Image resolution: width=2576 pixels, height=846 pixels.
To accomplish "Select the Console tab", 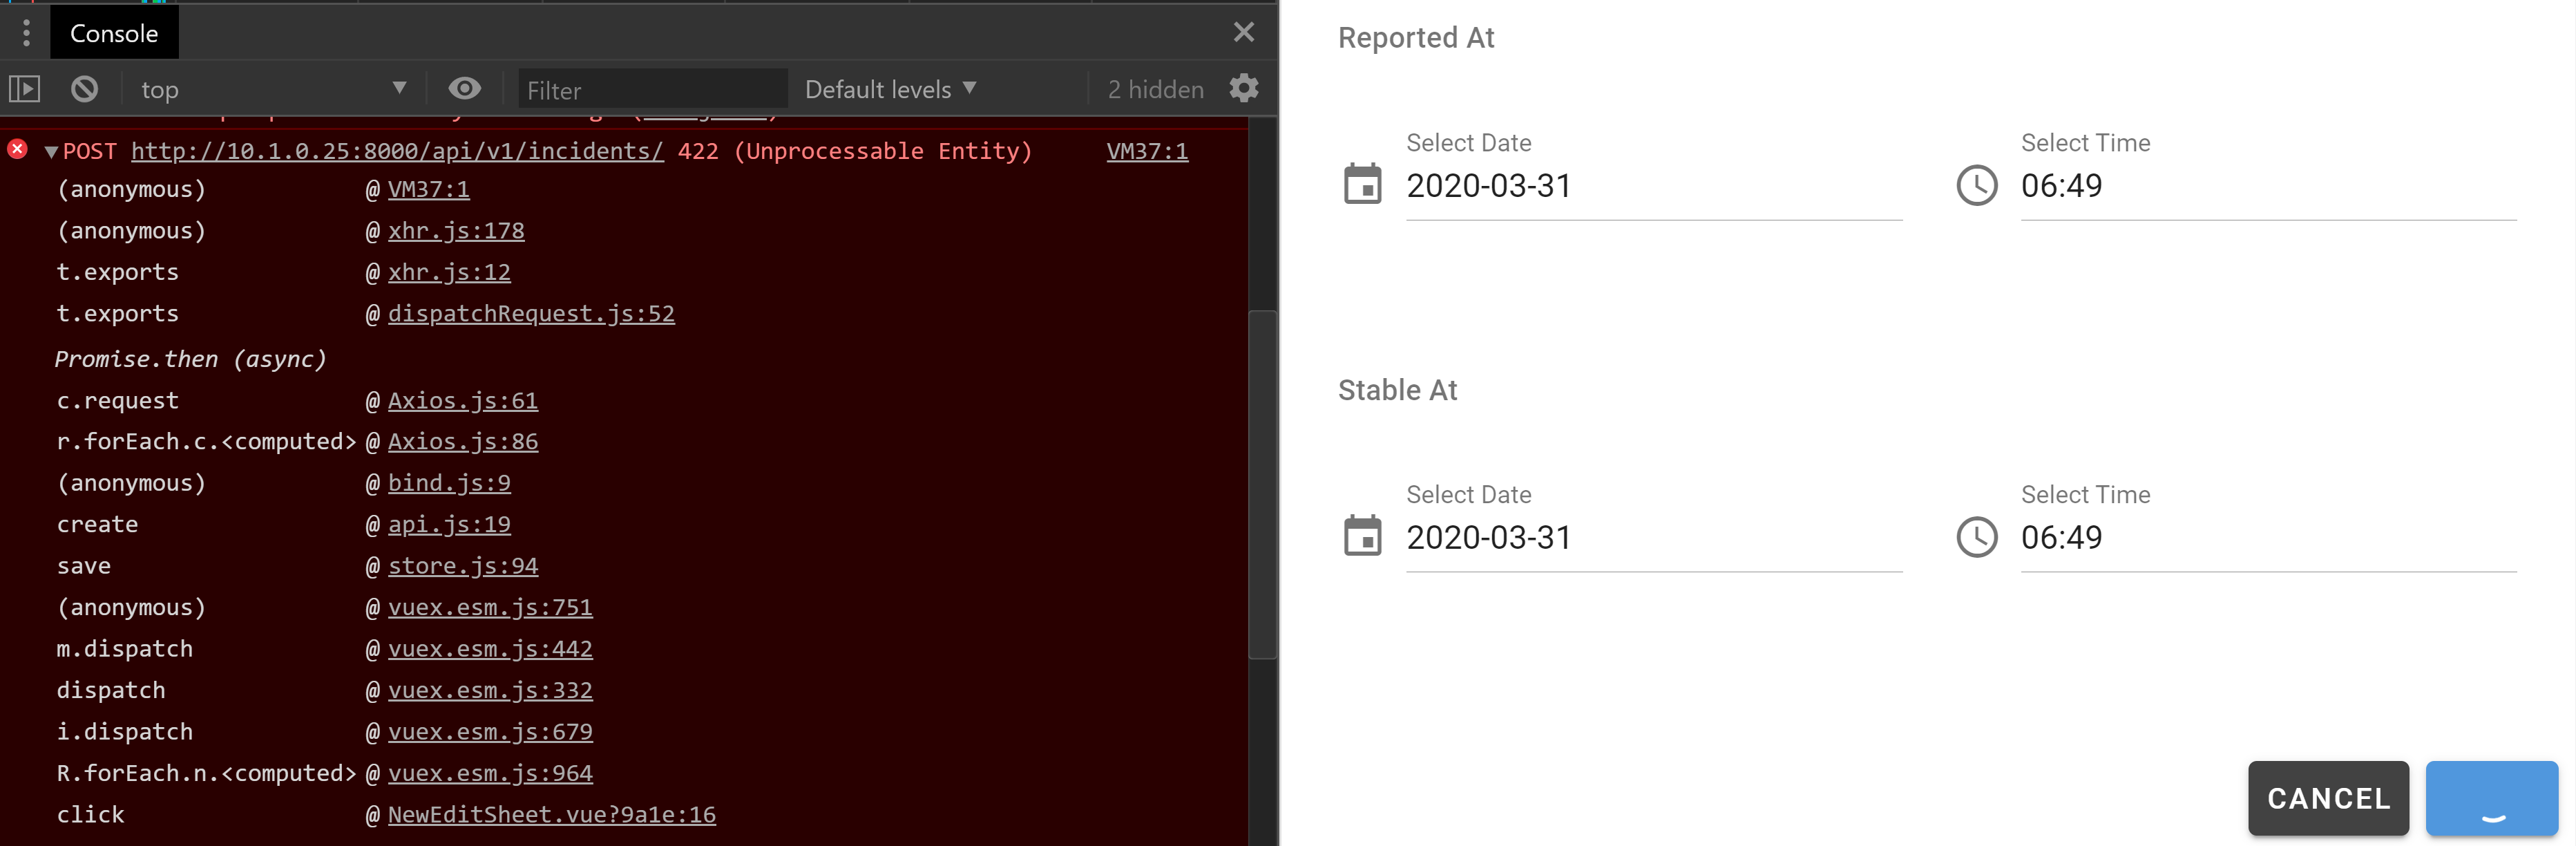I will click(113, 32).
